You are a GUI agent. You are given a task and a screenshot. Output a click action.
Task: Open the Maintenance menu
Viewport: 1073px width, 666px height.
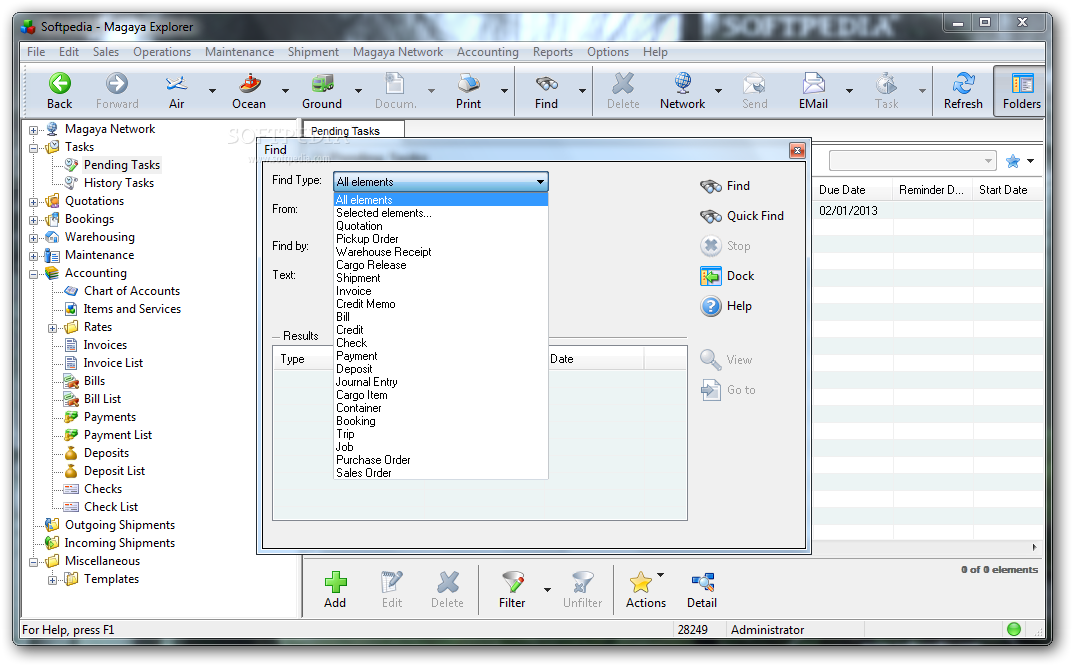pyautogui.click(x=240, y=52)
